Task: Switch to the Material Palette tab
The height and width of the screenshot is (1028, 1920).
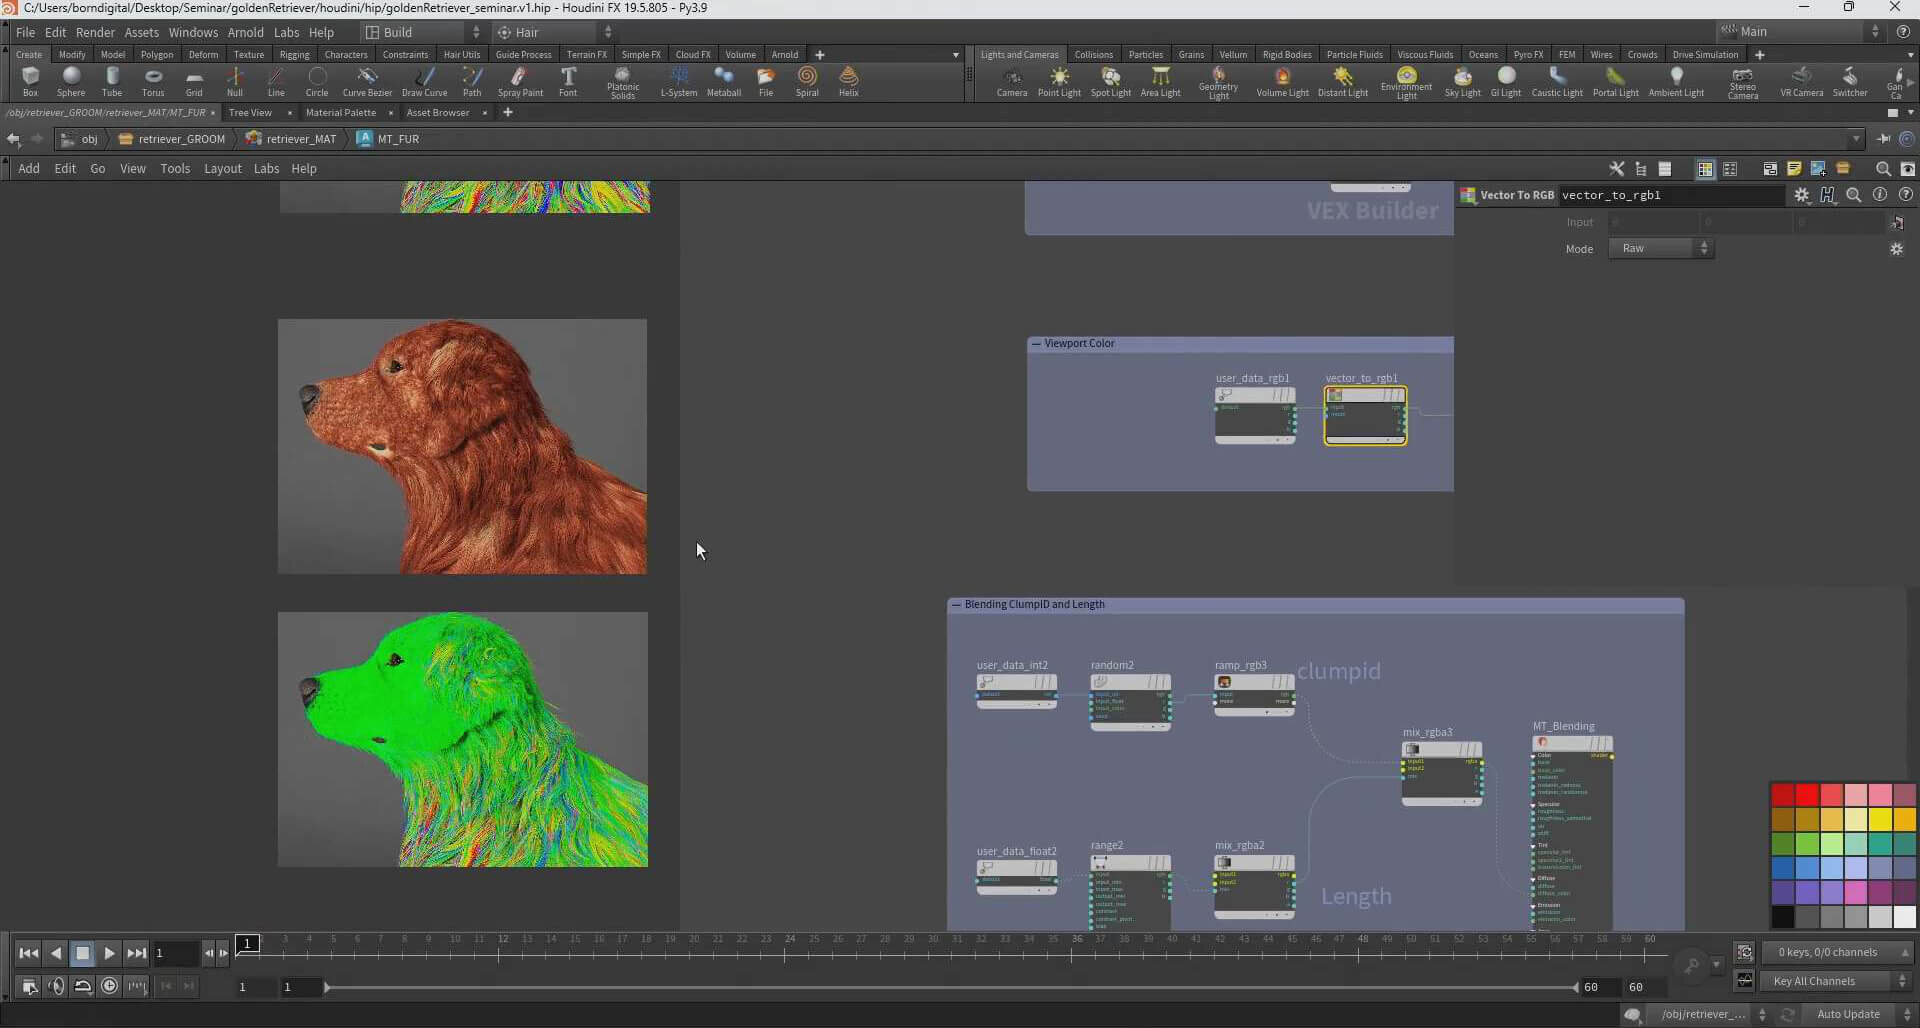Action: (x=340, y=113)
